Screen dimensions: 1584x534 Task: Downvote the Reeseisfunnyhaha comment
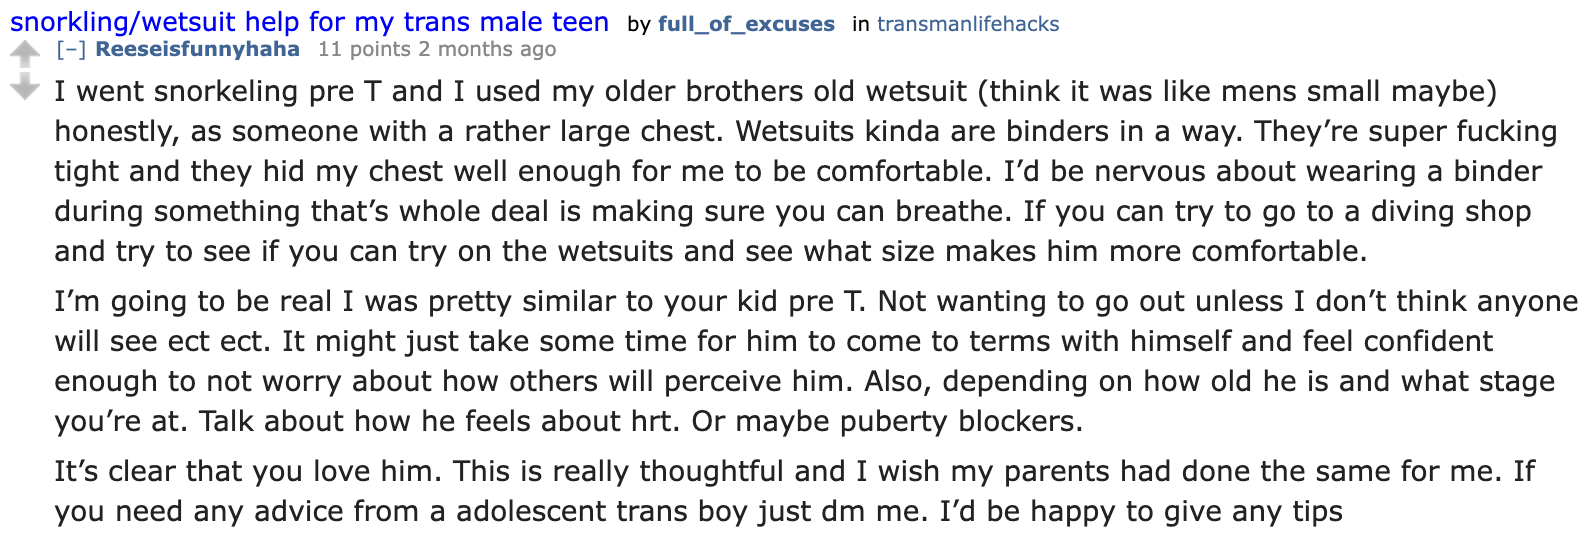tap(24, 87)
